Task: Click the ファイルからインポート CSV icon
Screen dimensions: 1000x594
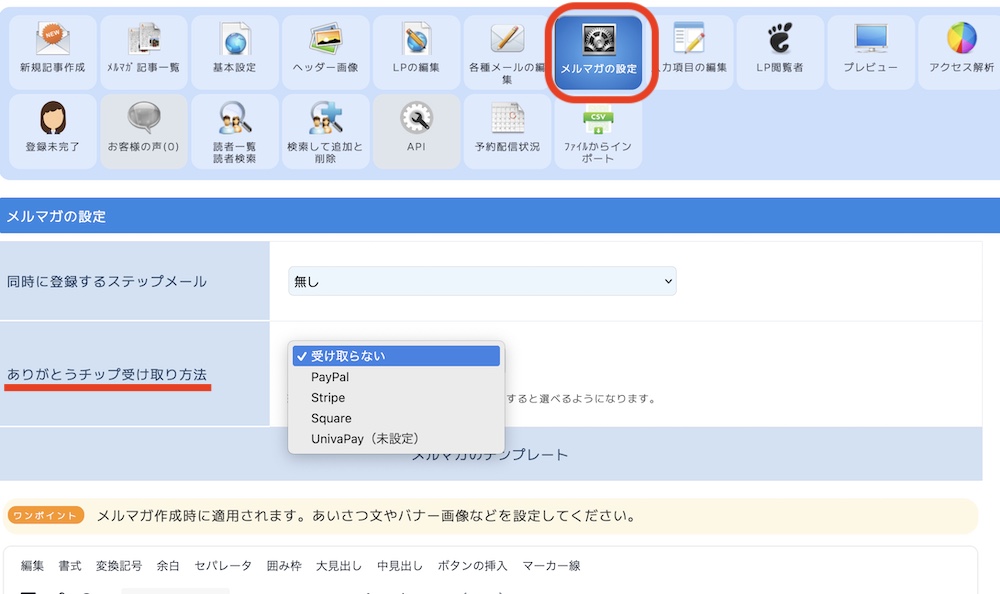Action: pos(598,120)
